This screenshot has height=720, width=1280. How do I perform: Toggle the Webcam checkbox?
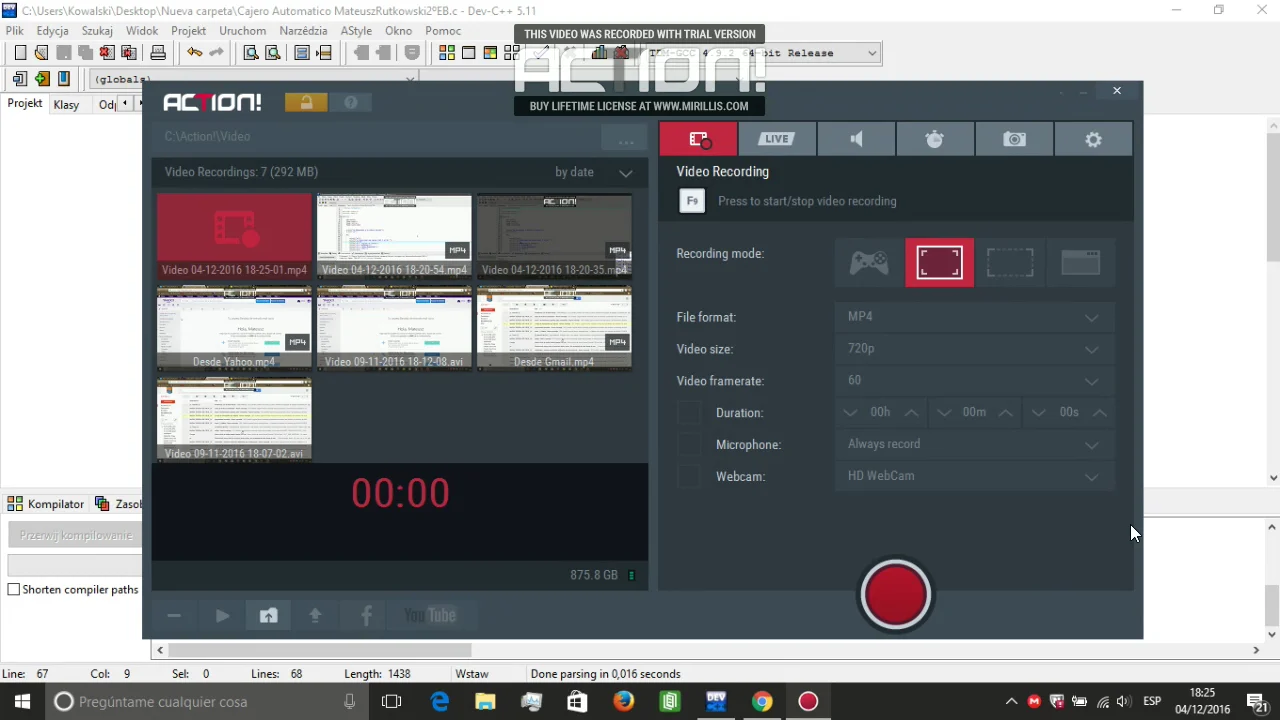tap(689, 477)
